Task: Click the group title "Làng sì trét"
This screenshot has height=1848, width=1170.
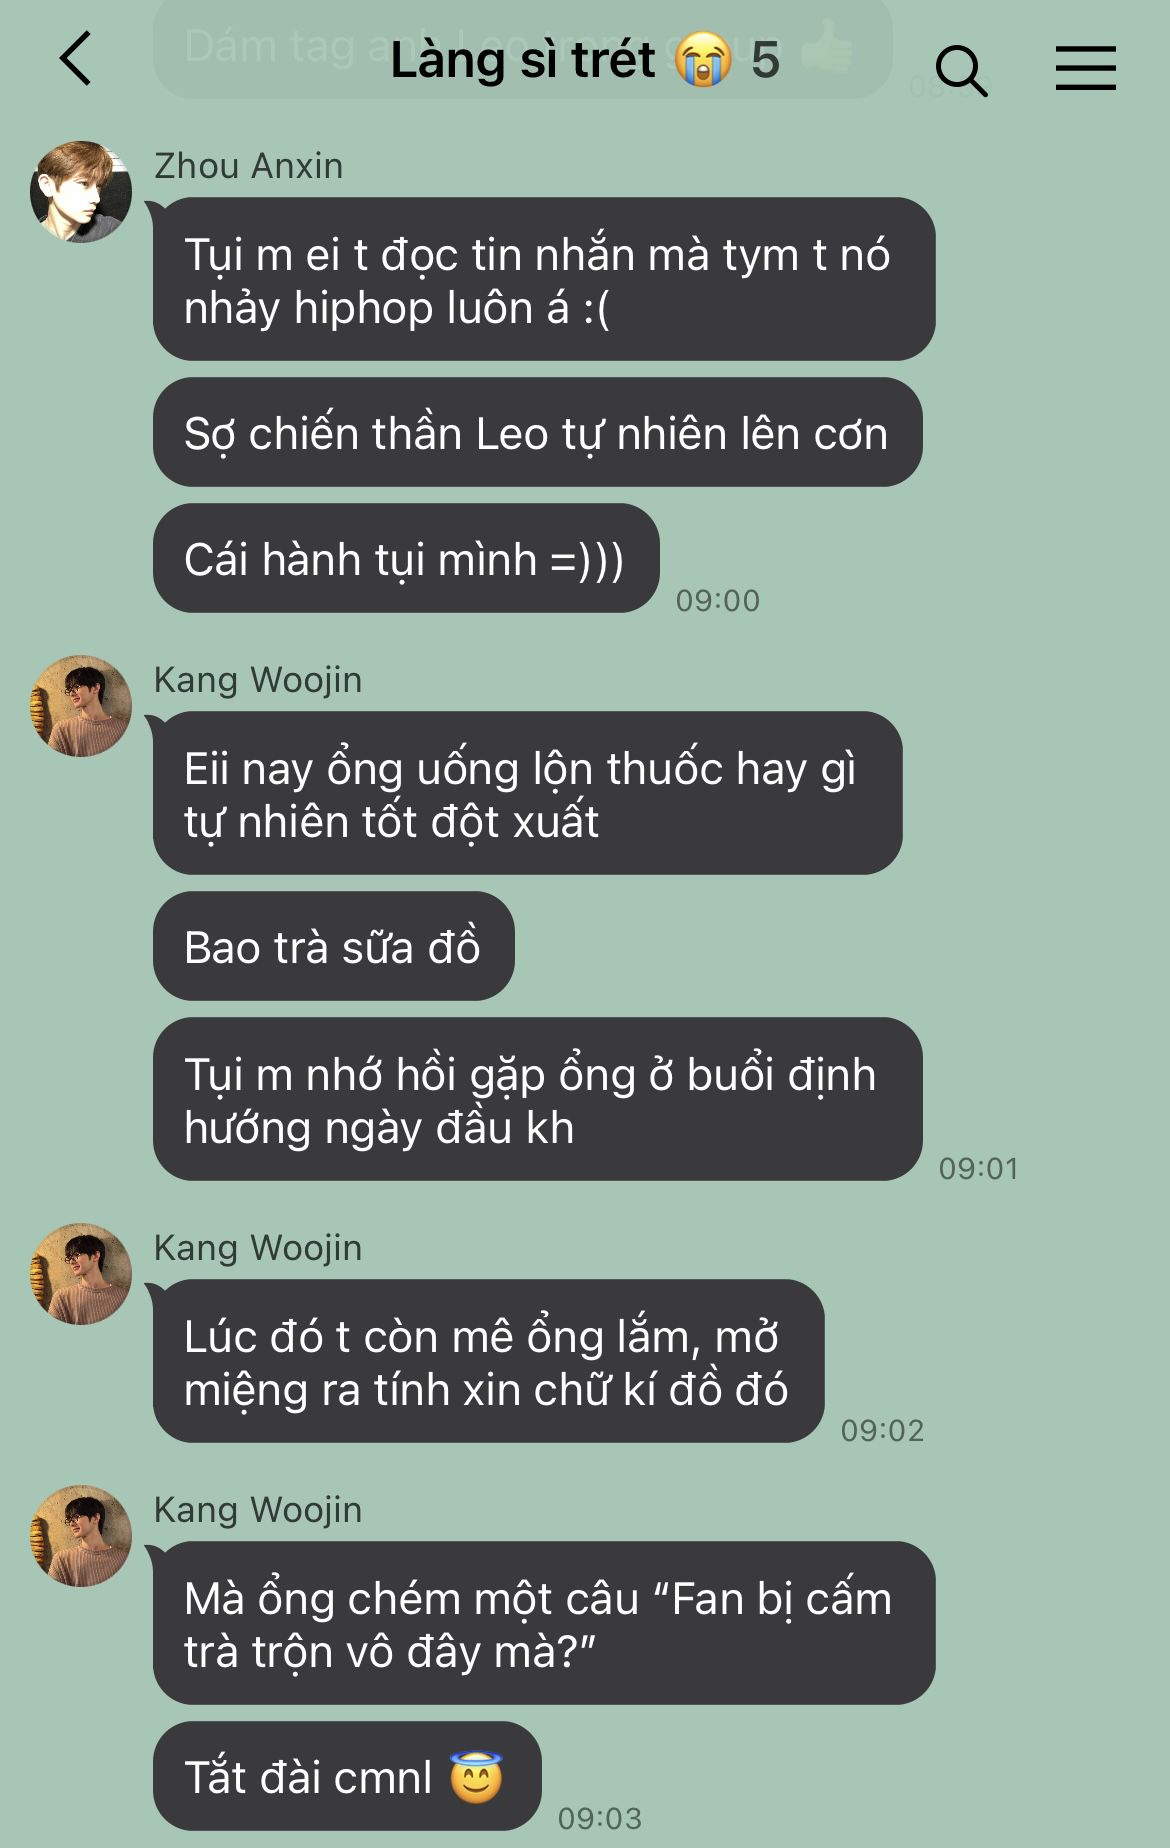Action: (523, 60)
